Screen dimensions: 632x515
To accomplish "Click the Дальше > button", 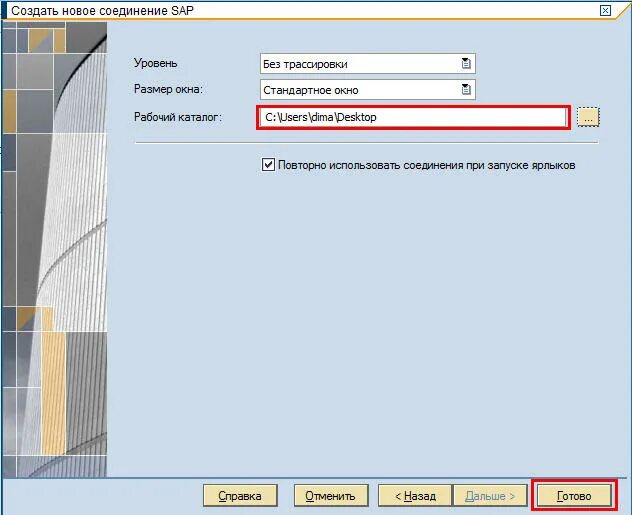I will point(490,496).
